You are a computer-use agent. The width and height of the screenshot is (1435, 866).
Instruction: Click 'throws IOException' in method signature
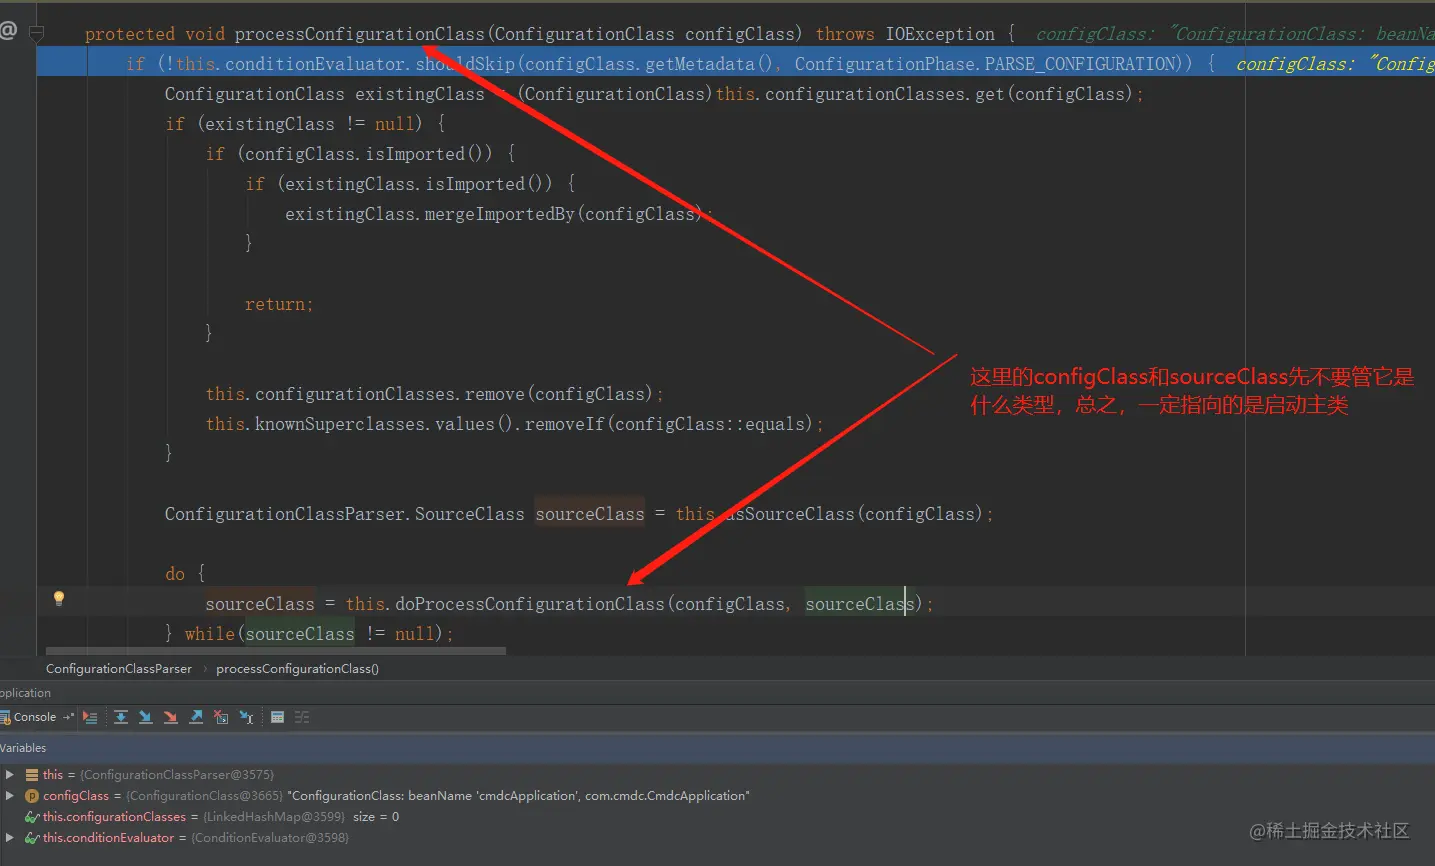tap(905, 34)
